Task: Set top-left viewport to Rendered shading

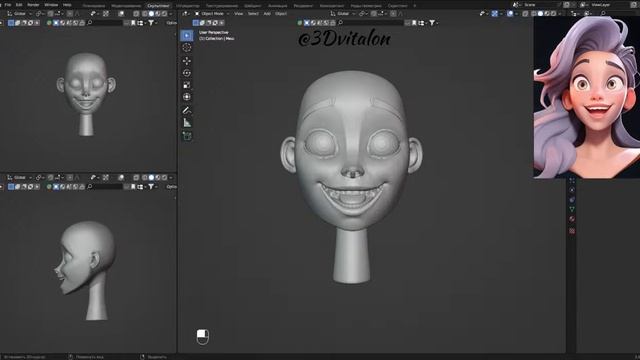Action: point(164,13)
